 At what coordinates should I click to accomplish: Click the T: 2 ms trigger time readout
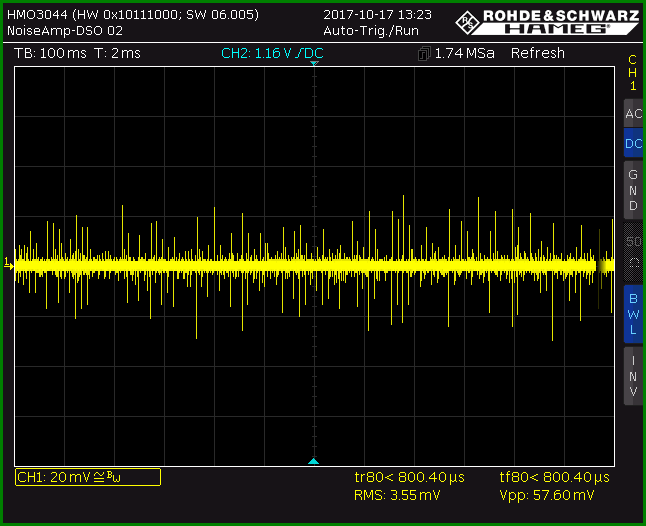pyautogui.click(x=117, y=53)
